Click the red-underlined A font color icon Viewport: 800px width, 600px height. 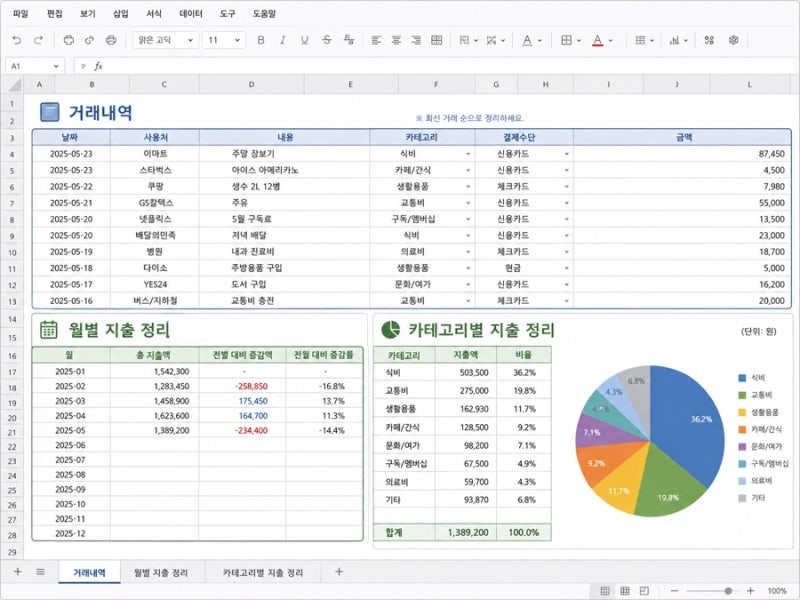click(597, 40)
